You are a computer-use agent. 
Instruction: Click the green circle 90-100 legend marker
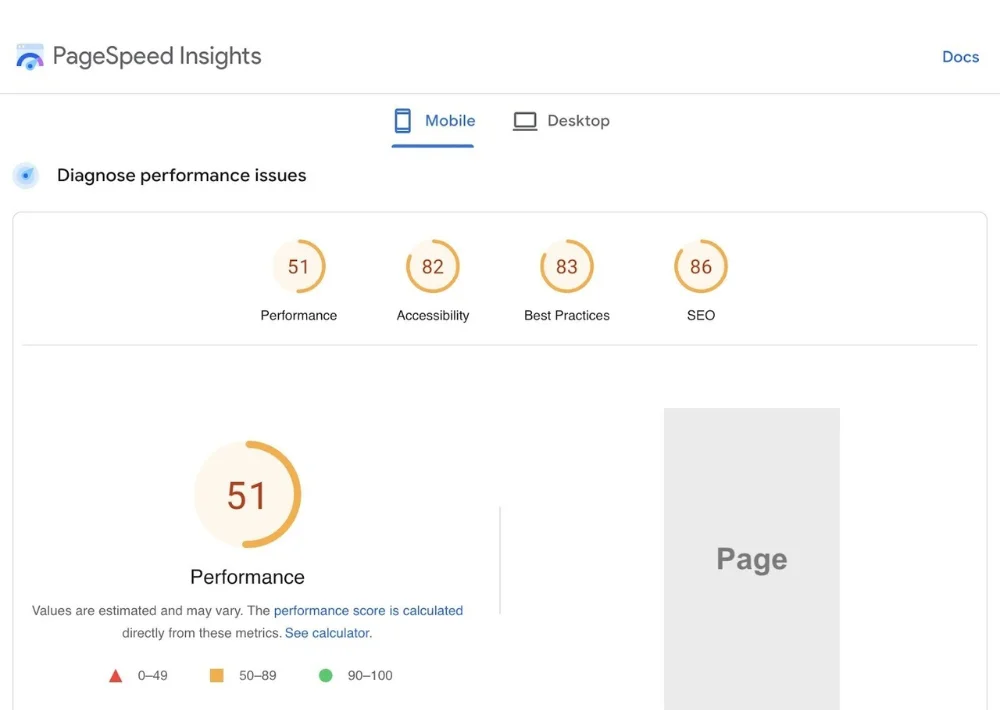(x=325, y=674)
